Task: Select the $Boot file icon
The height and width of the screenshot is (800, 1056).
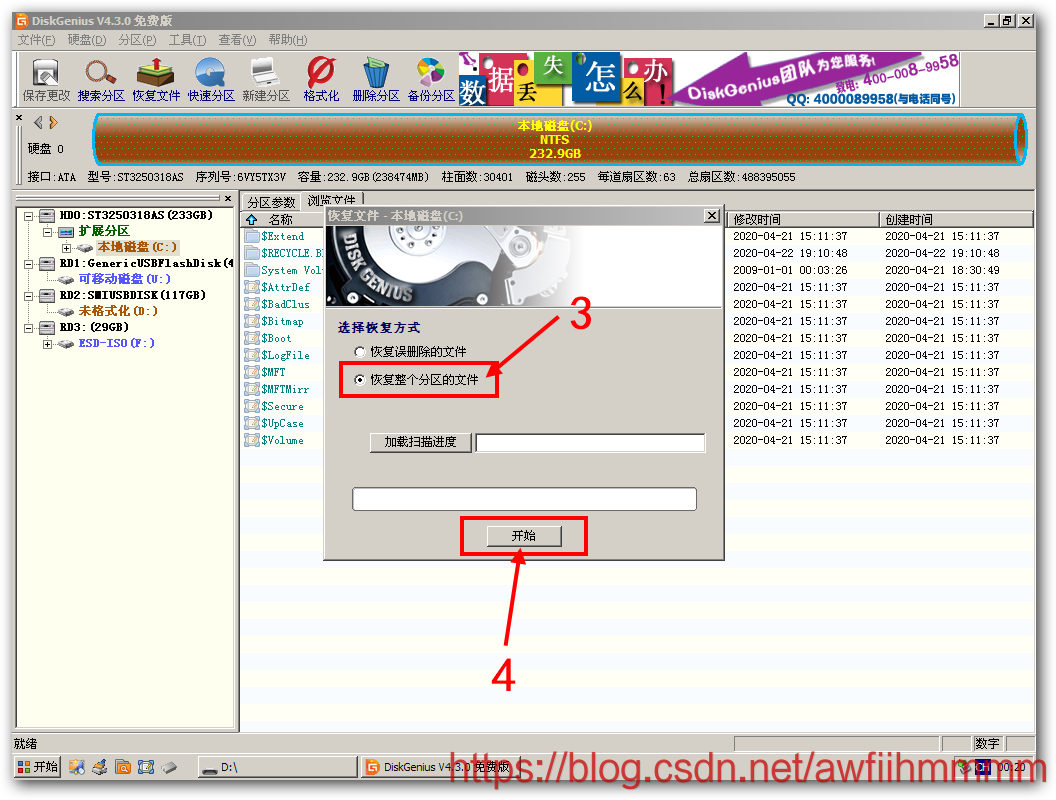Action: pos(252,338)
